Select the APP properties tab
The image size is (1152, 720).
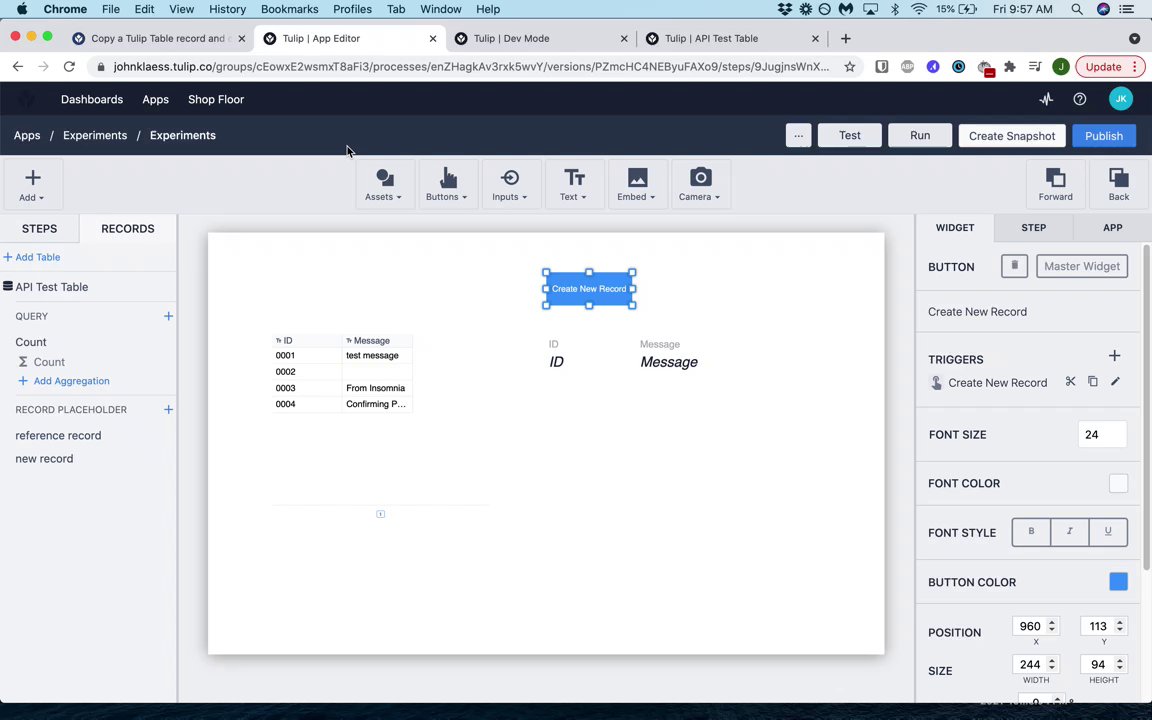pos(1112,228)
